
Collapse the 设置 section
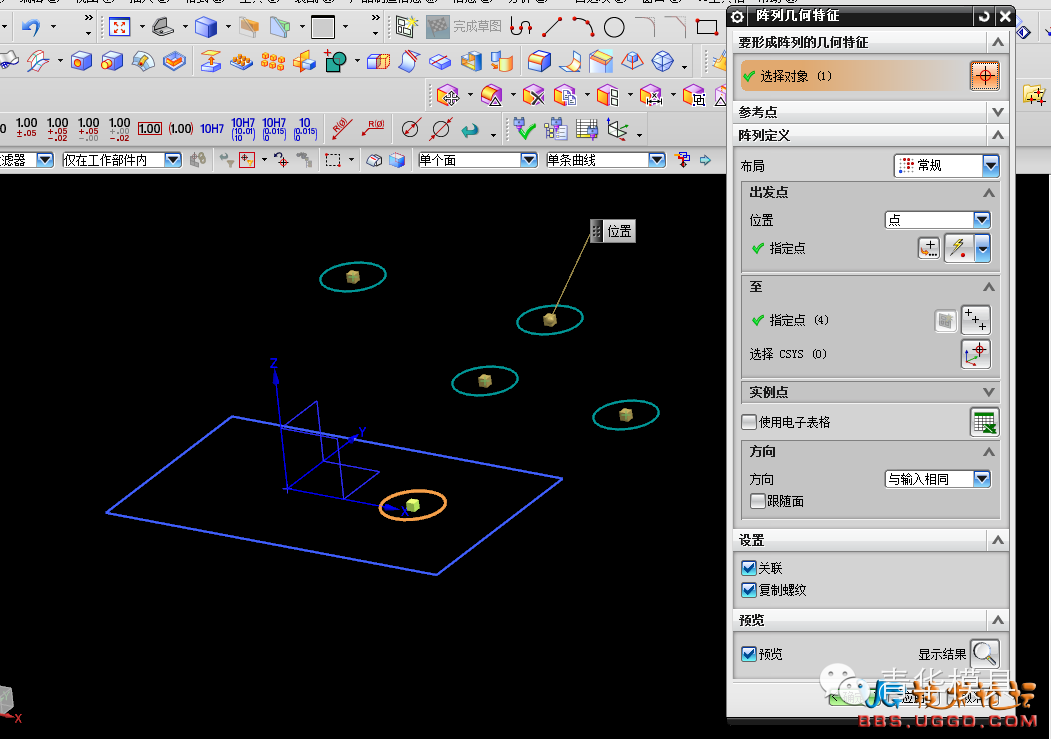[997, 540]
